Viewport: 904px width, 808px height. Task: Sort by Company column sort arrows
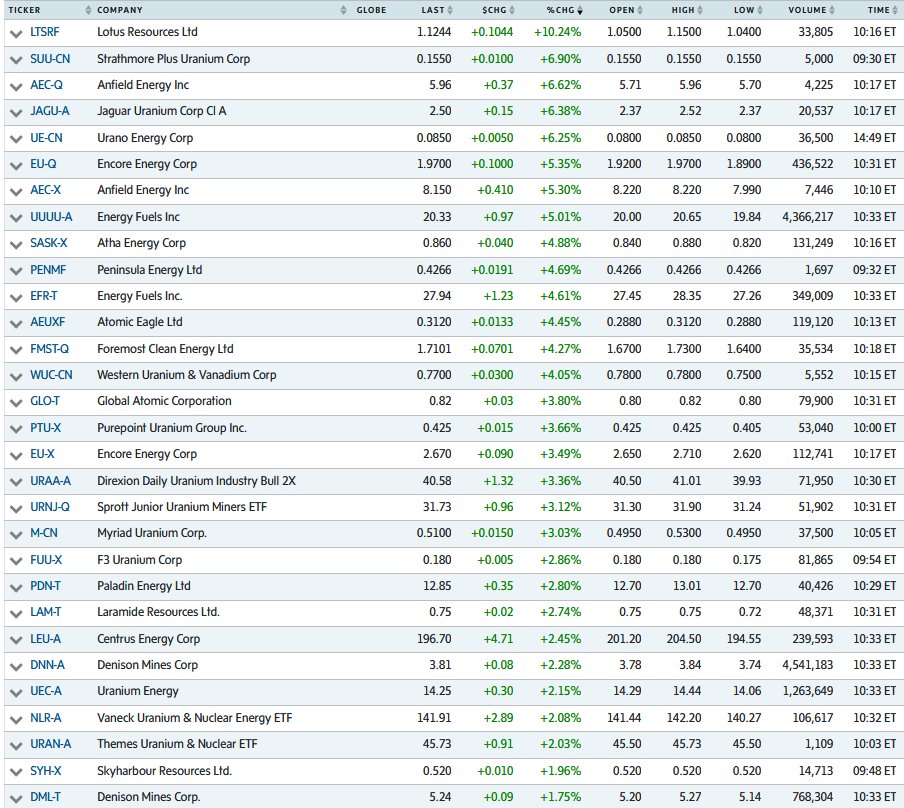343,10
